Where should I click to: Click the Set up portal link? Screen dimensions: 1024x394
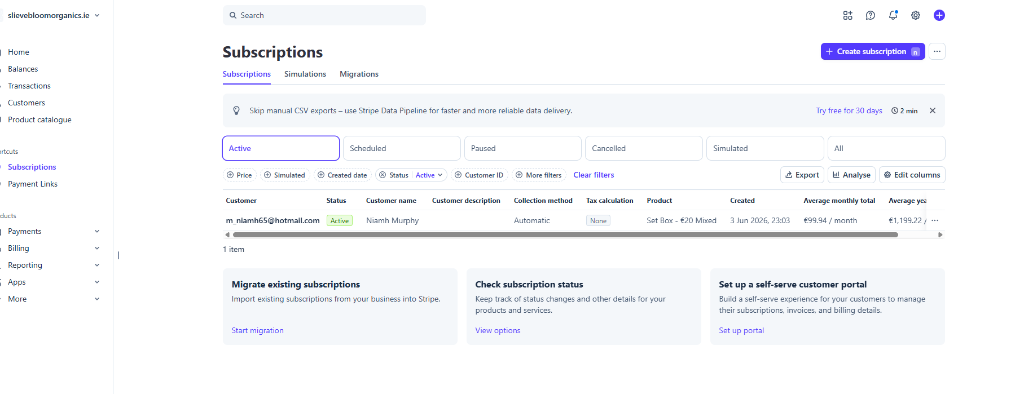(x=741, y=331)
